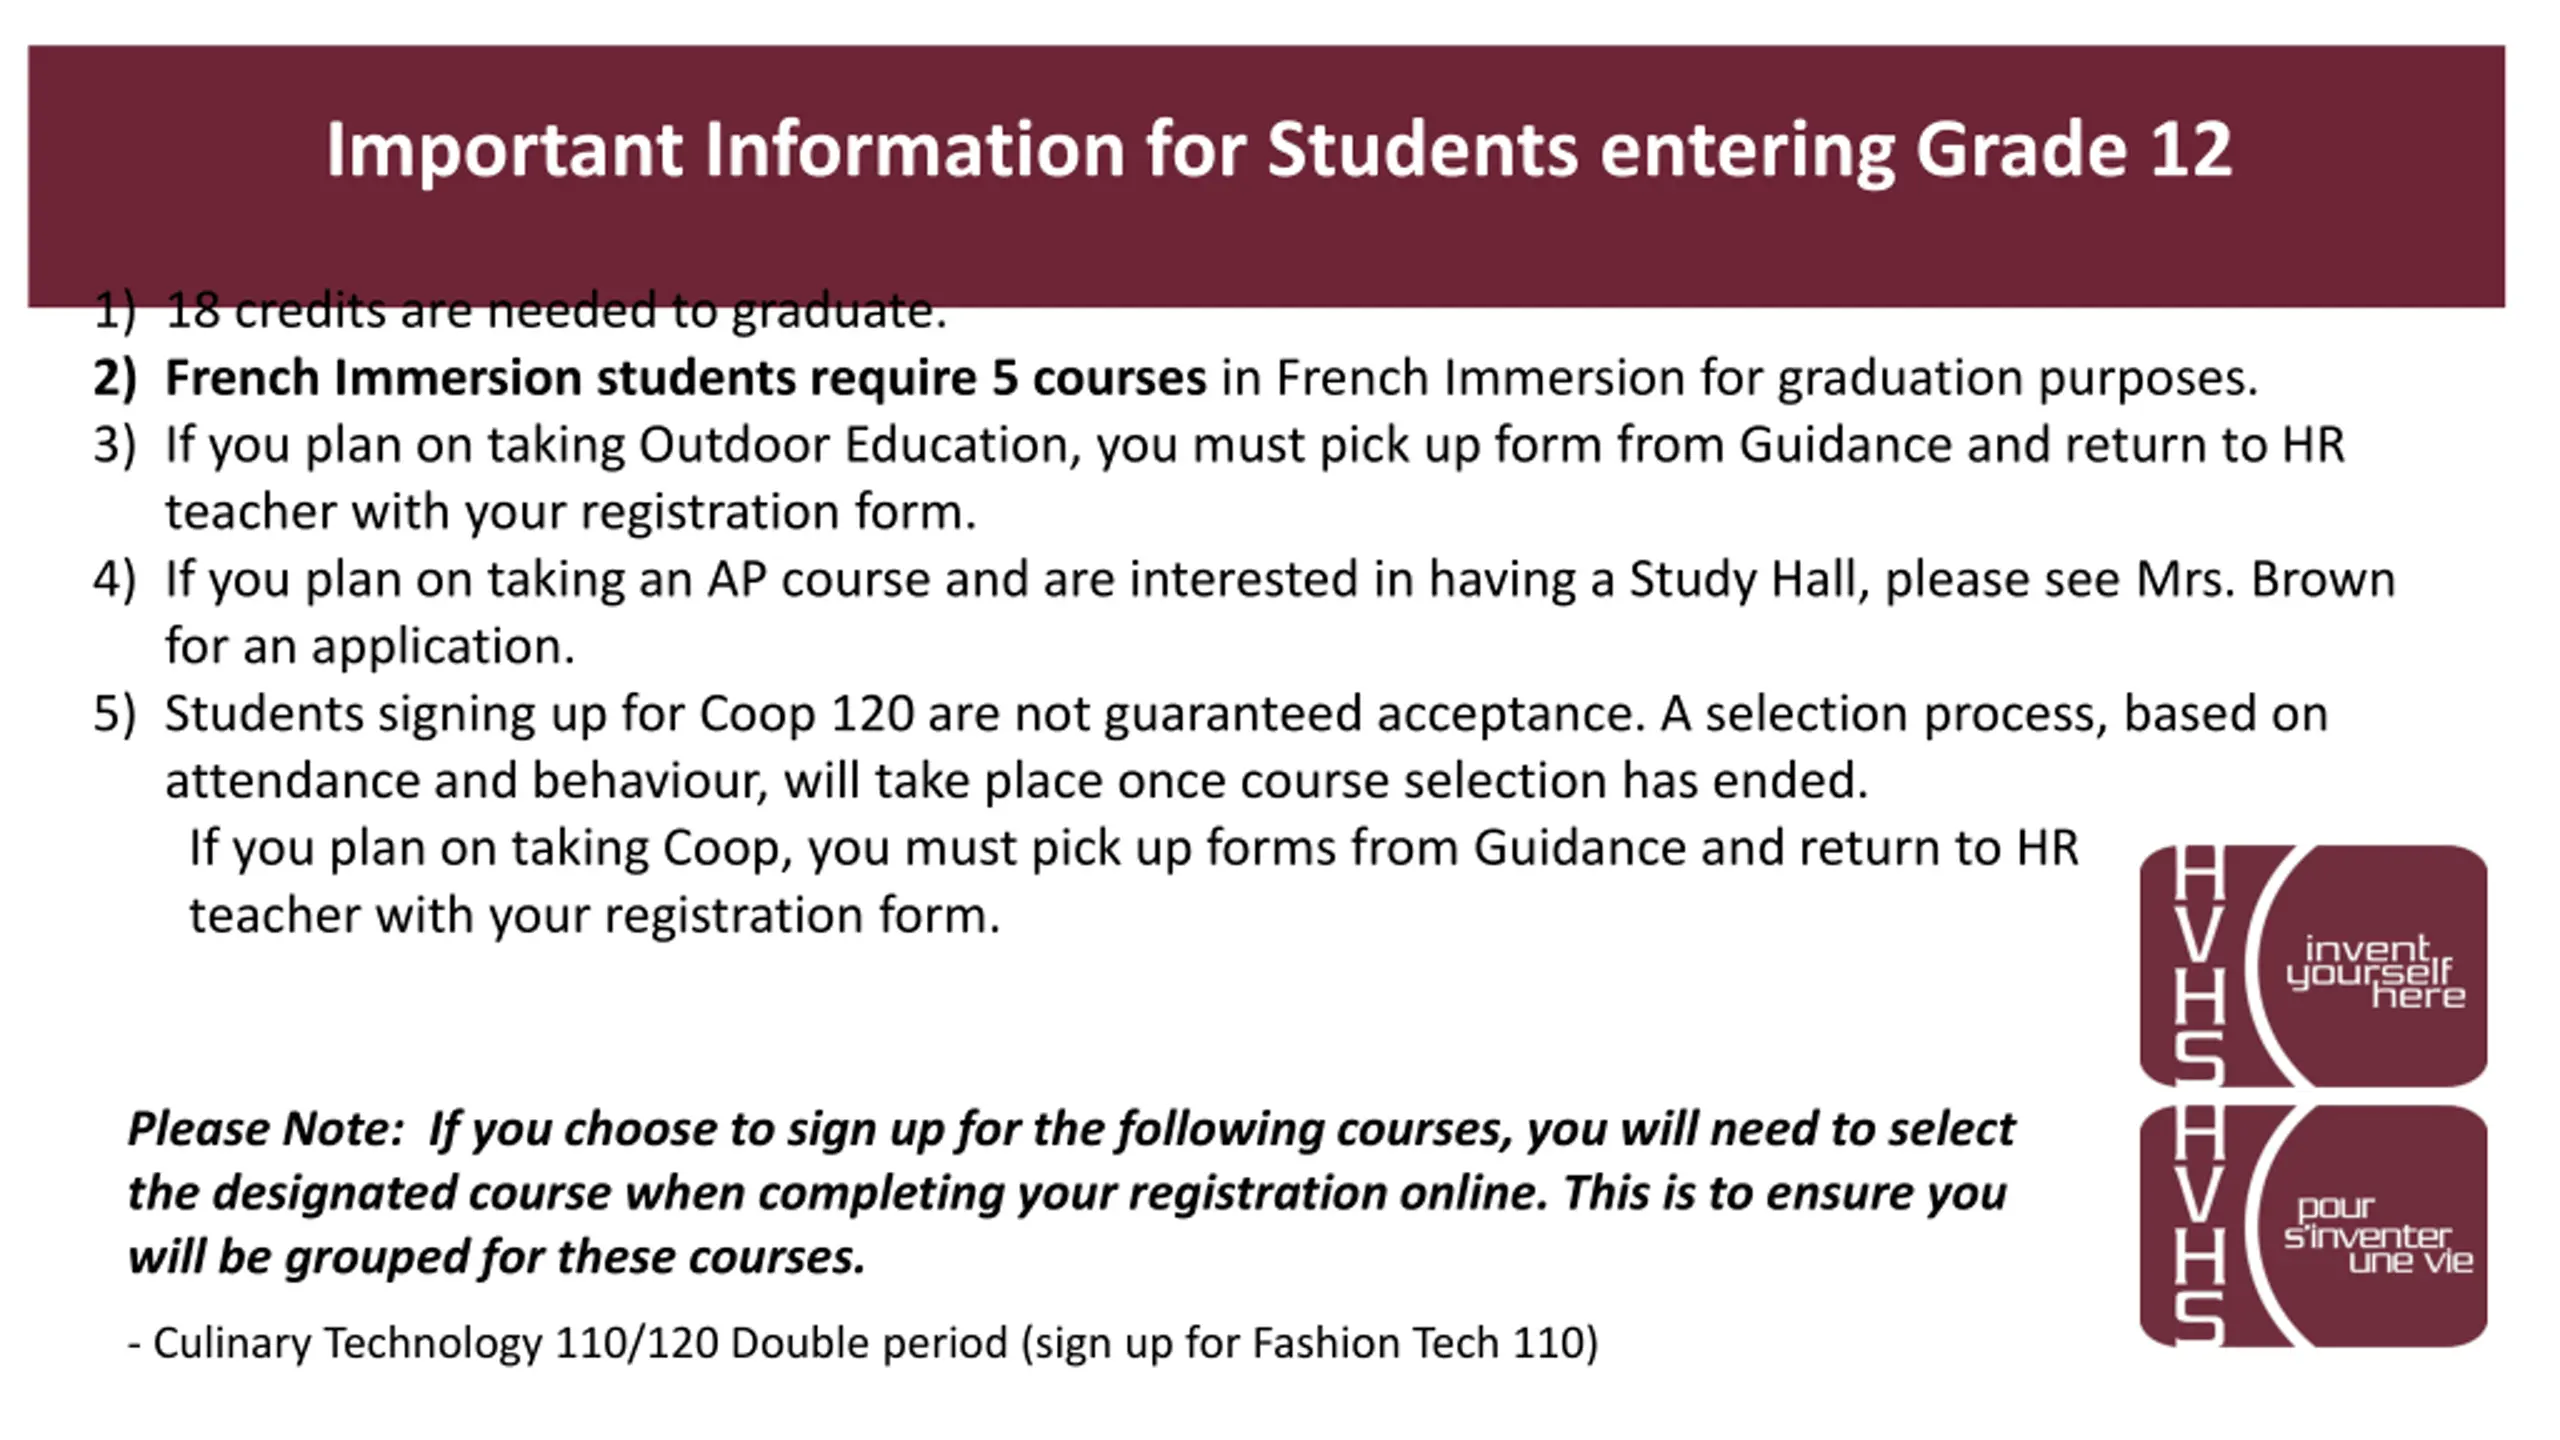This screenshot has width=2560, height=1440.
Task: Click the Outdoor Education list item
Action: point(1219,478)
